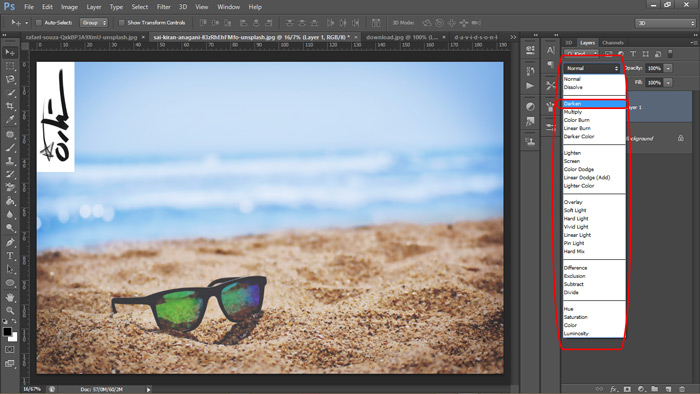700x394 pixels.
Task: Toggle layer filtering switch in Layers panel
Action: pos(670,54)
